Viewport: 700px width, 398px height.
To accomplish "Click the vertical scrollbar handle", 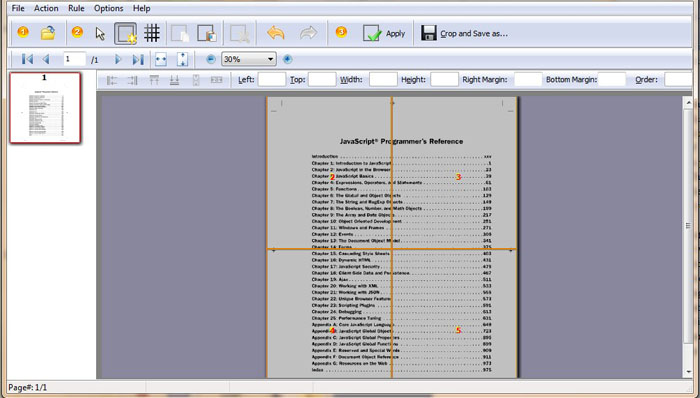I will 688,226.
